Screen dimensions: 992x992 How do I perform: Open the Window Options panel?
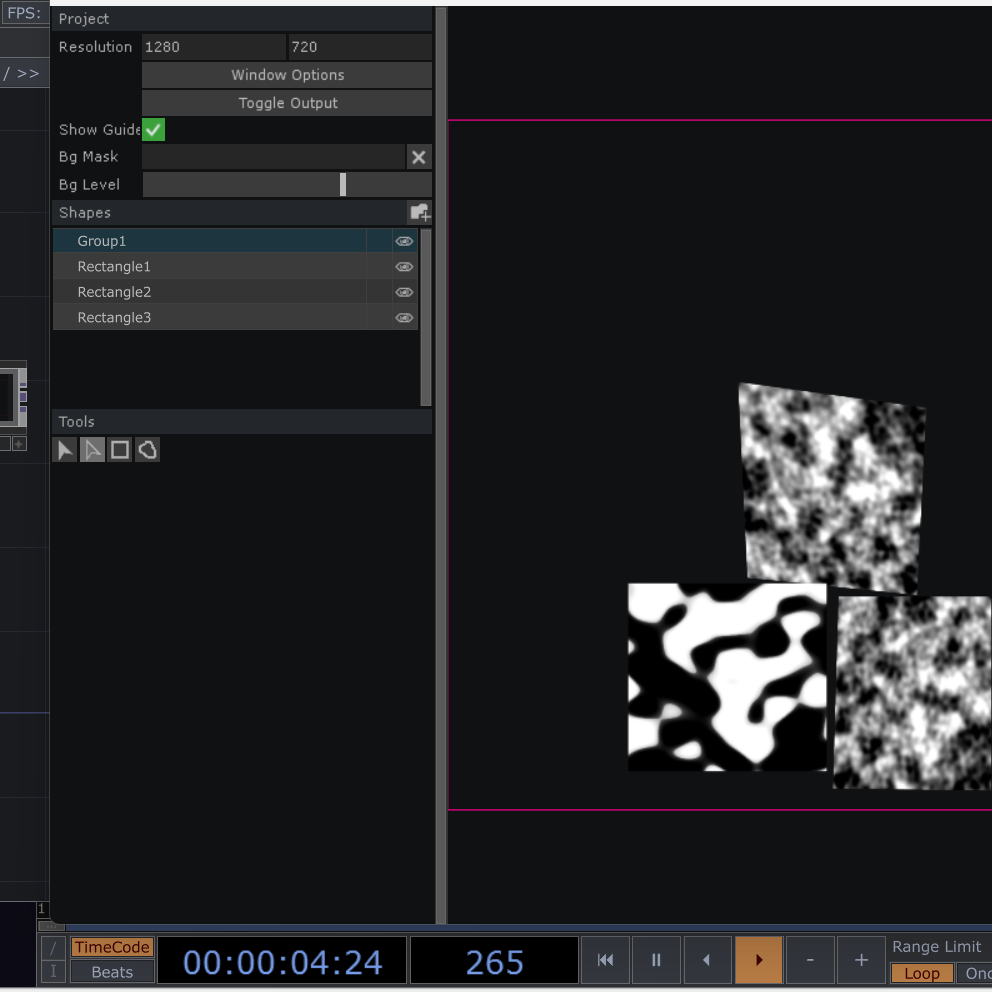[x=287, y=74]
